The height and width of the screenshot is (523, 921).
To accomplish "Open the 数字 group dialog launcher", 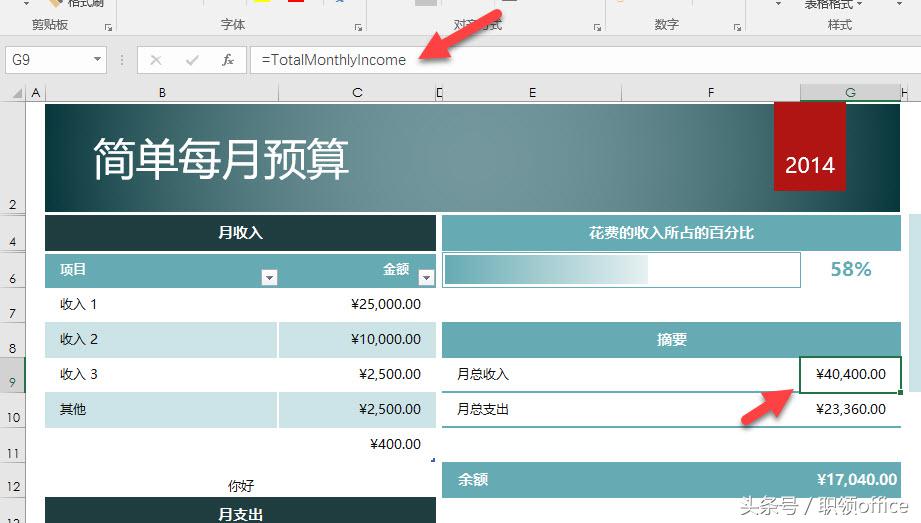I will point(737,27).
